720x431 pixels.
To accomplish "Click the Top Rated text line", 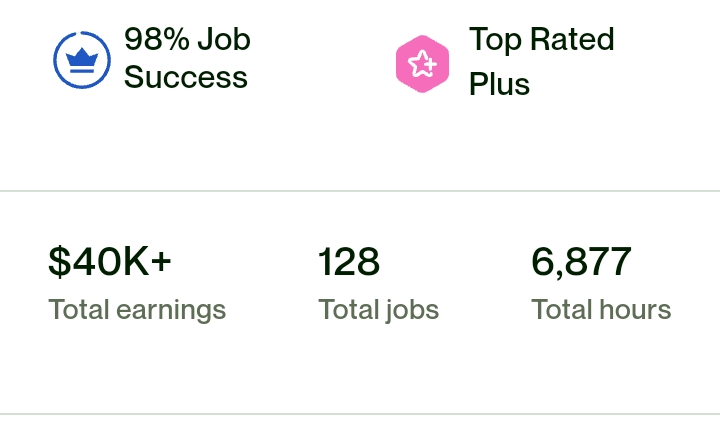I will pos(541,39).
